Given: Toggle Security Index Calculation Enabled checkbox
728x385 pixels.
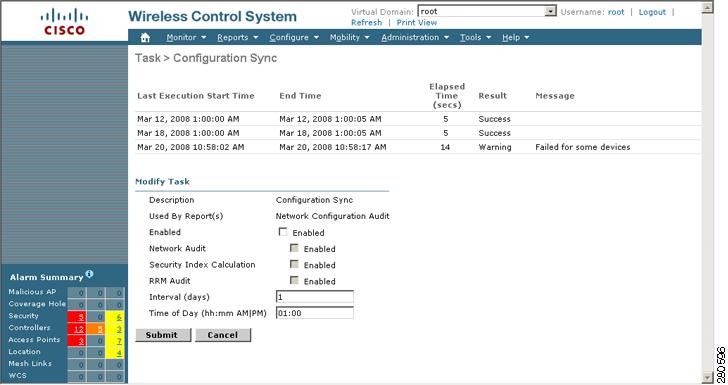Looking at the screenshot, I should [294, 264].
